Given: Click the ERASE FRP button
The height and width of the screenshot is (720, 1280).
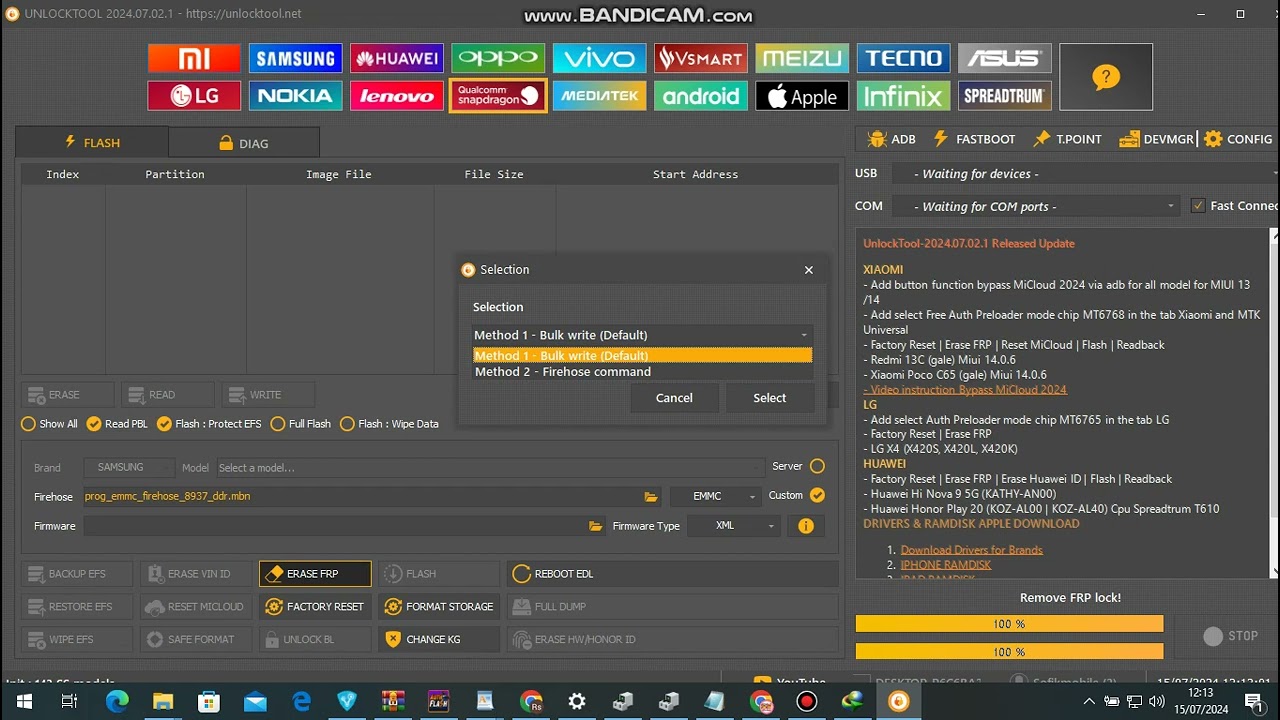Looking at the screenshot, I should [x=315, y=574].
